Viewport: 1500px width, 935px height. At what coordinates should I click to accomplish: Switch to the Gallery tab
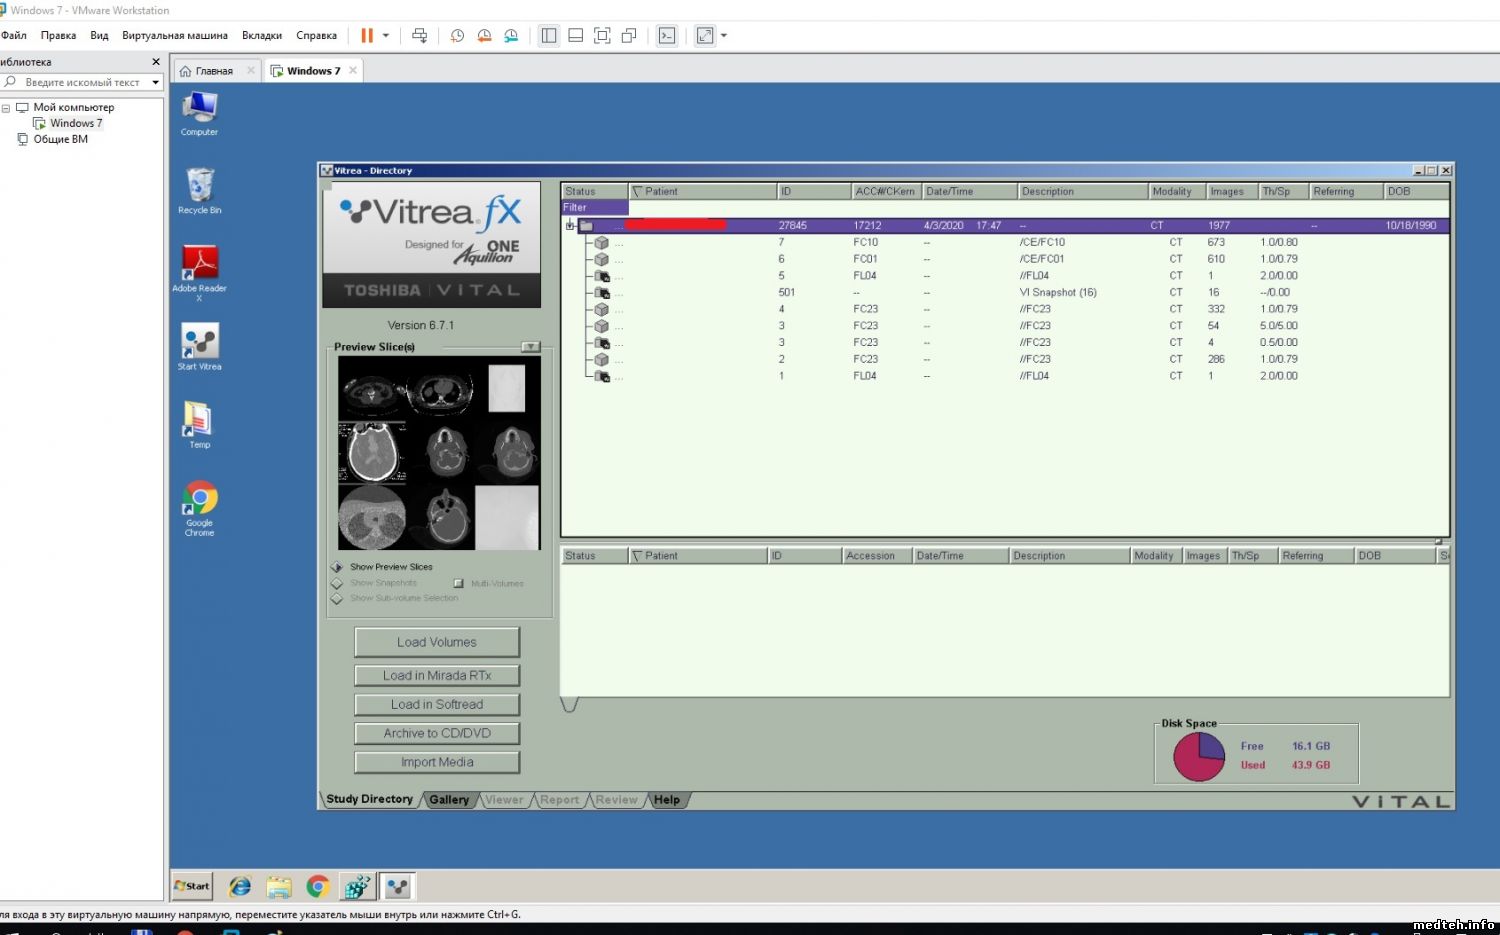point(449,800)
